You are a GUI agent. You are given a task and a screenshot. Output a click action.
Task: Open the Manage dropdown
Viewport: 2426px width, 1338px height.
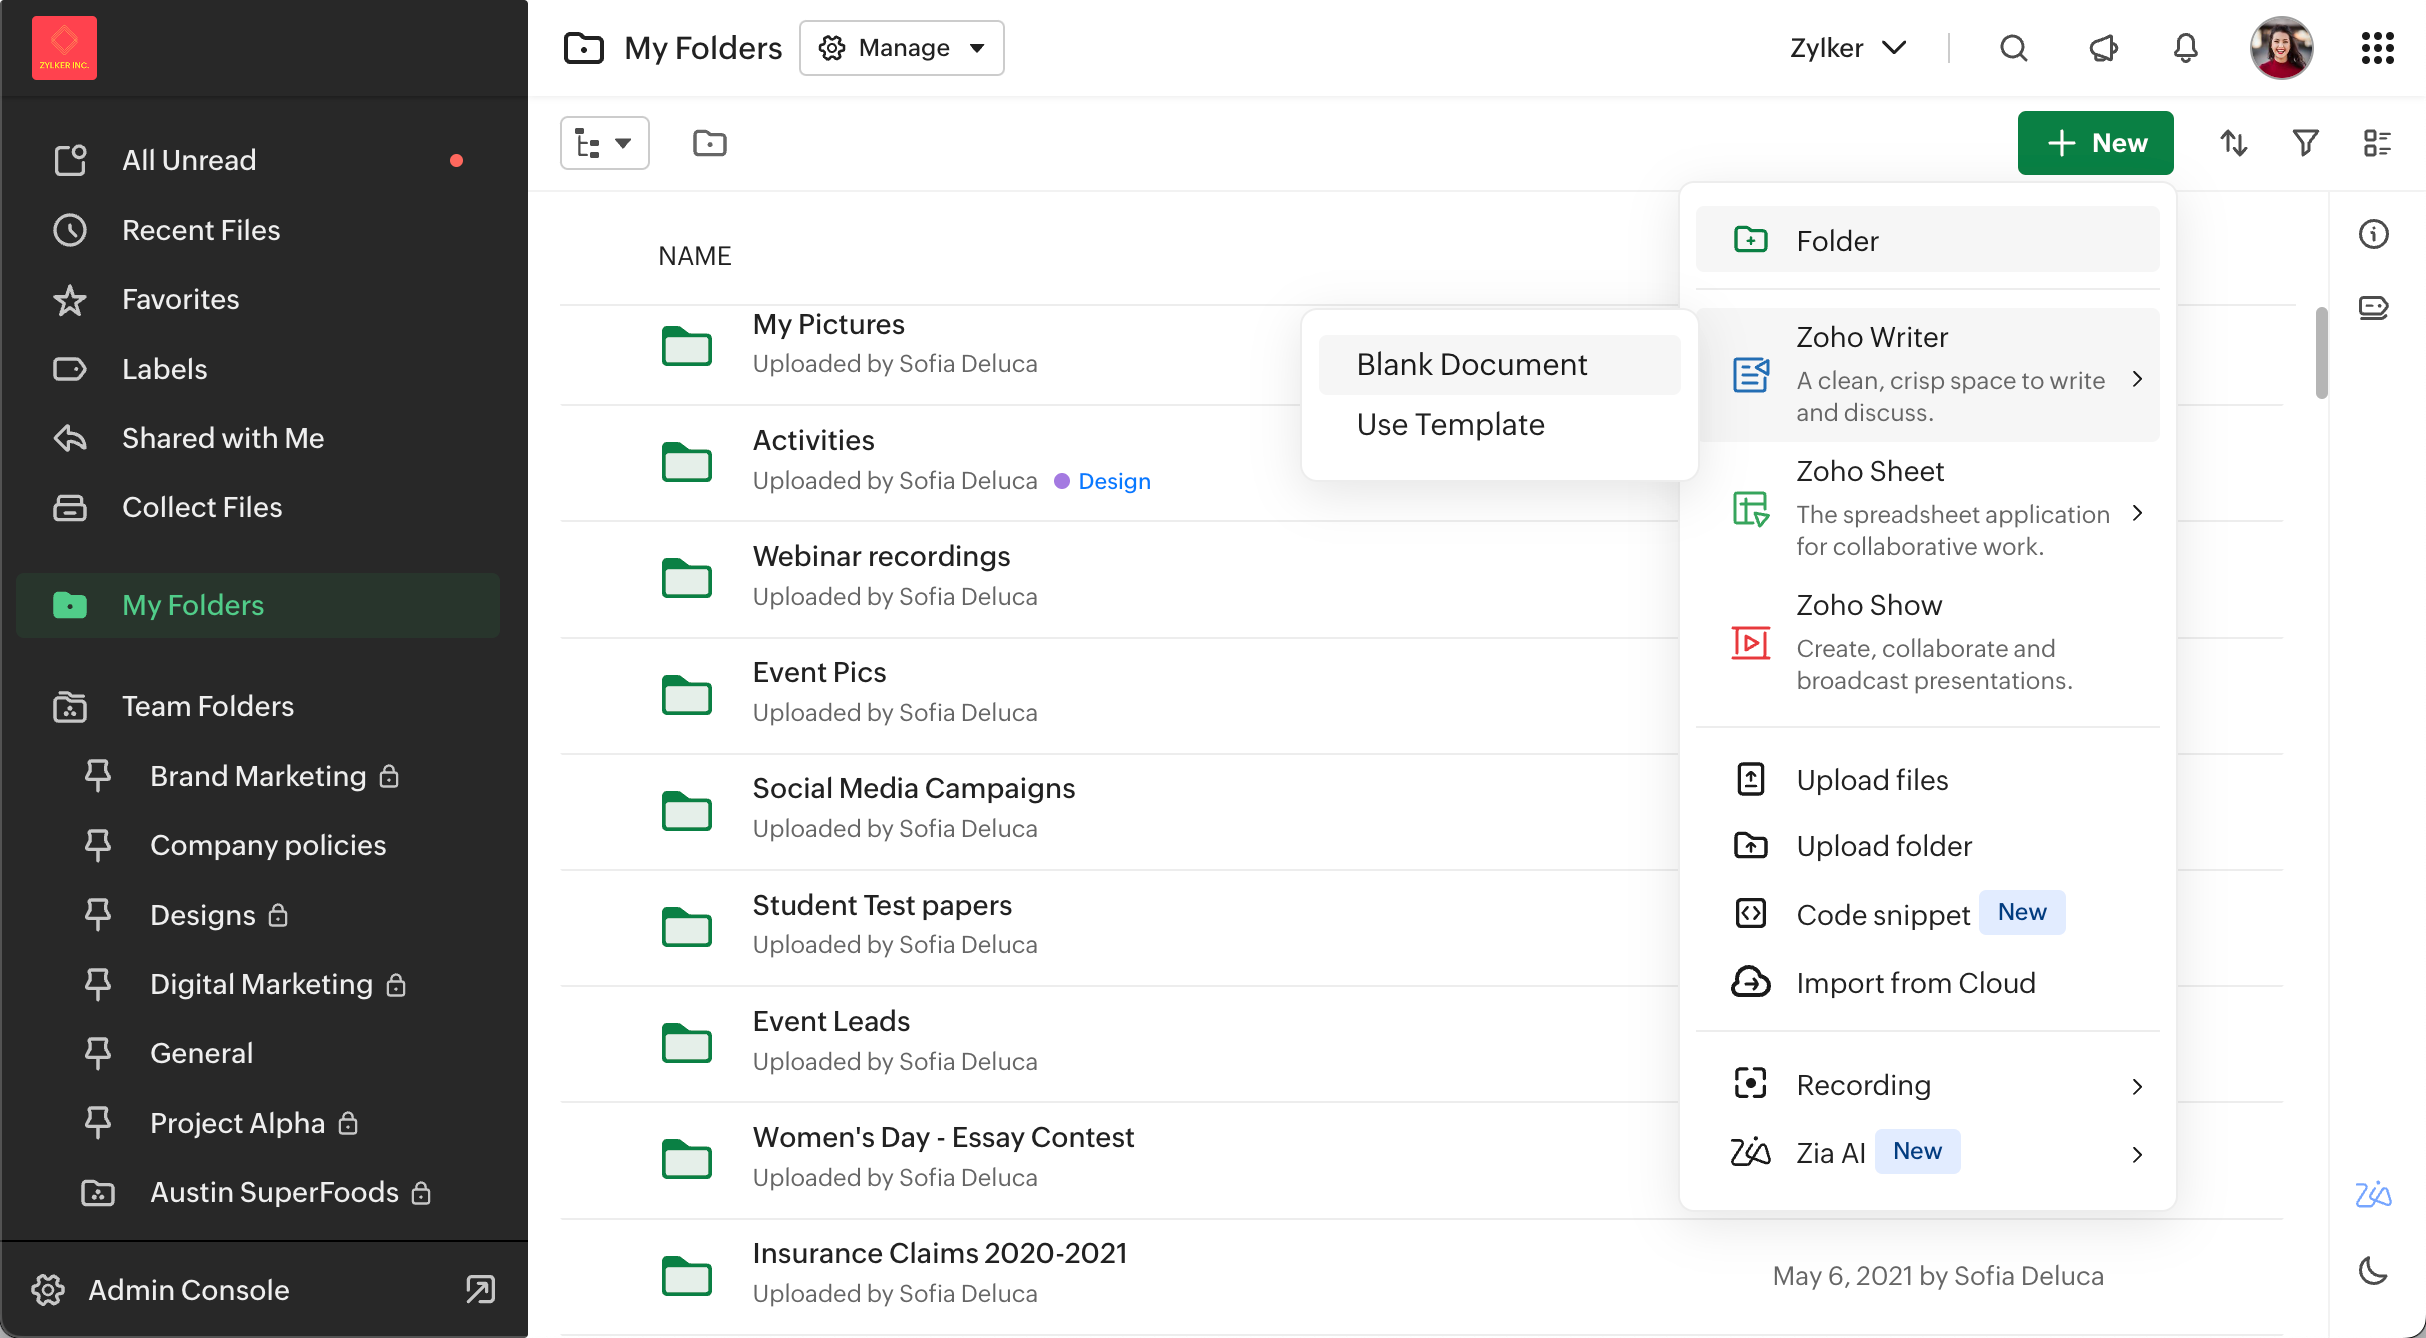click(902, 48)
